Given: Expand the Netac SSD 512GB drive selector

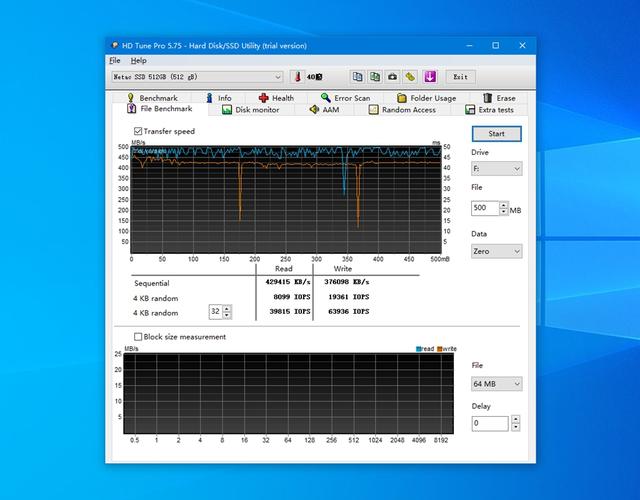Looking at the screenshot, I should [x=197, y=77].
